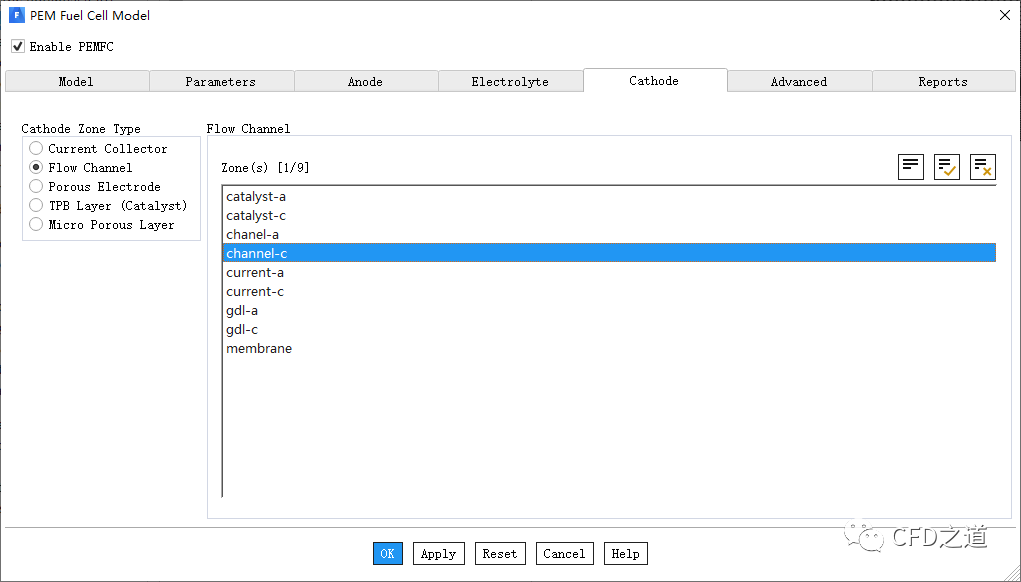Select TPB Layer (Catalyst) option
The height and width of the screenshot is (582, 1021).
36,206
